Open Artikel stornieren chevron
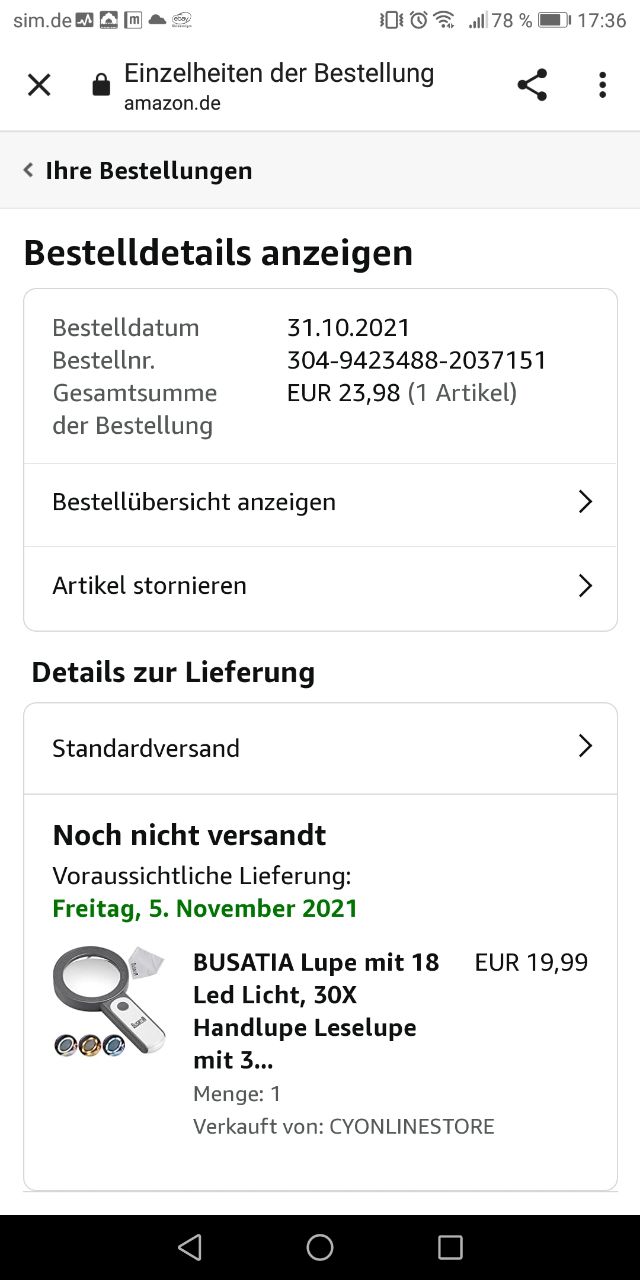Image resolution: width=640 pixels, height=1280 pixels. point(586,586)
